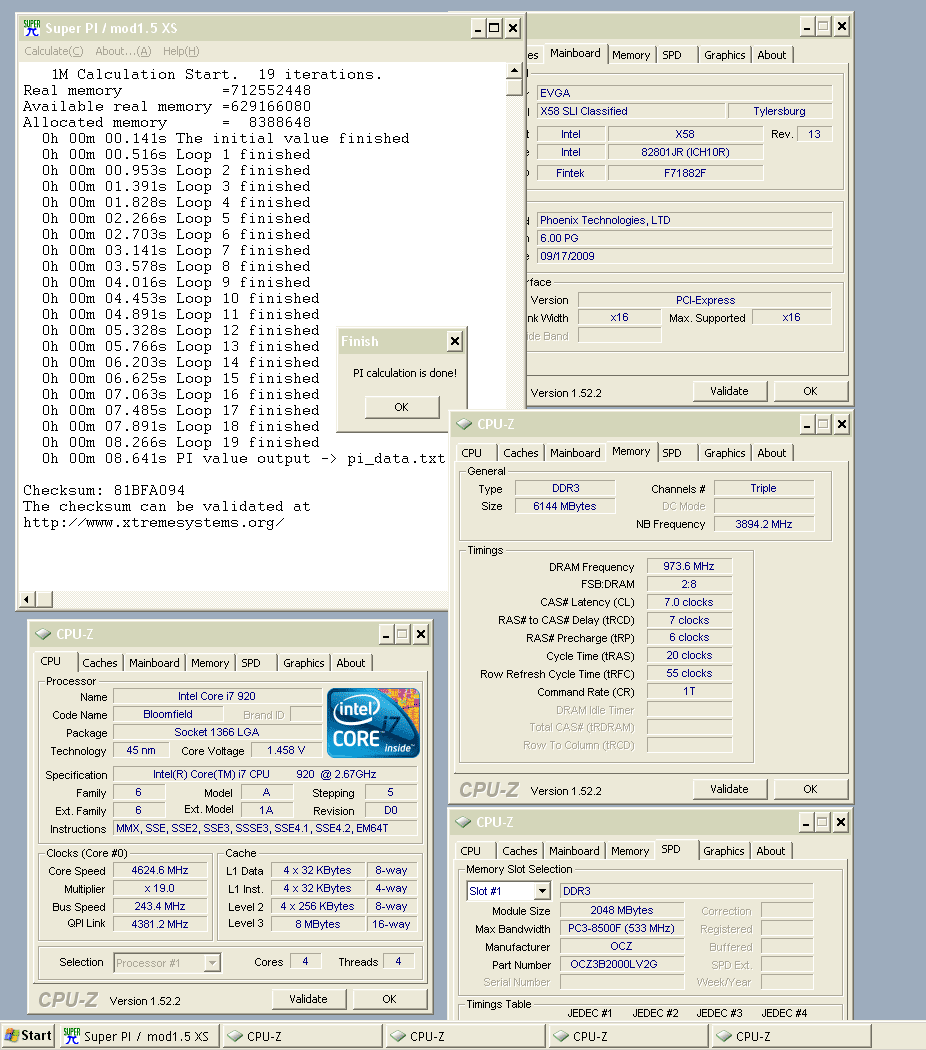
Task: Open the Windows Start button
Action: (27, 1036)
